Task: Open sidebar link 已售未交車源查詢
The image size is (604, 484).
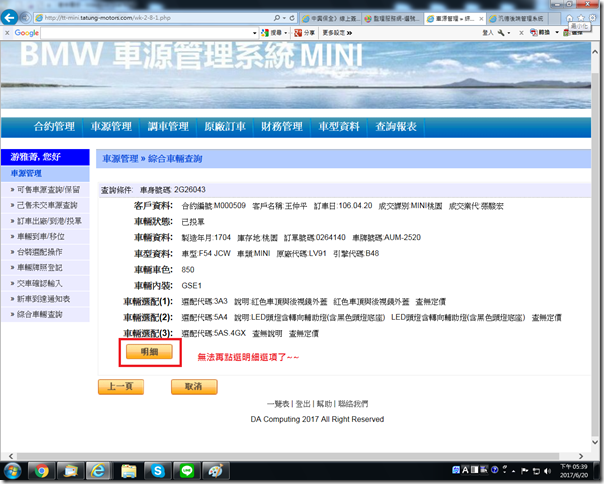Action: tap(45, 205)
